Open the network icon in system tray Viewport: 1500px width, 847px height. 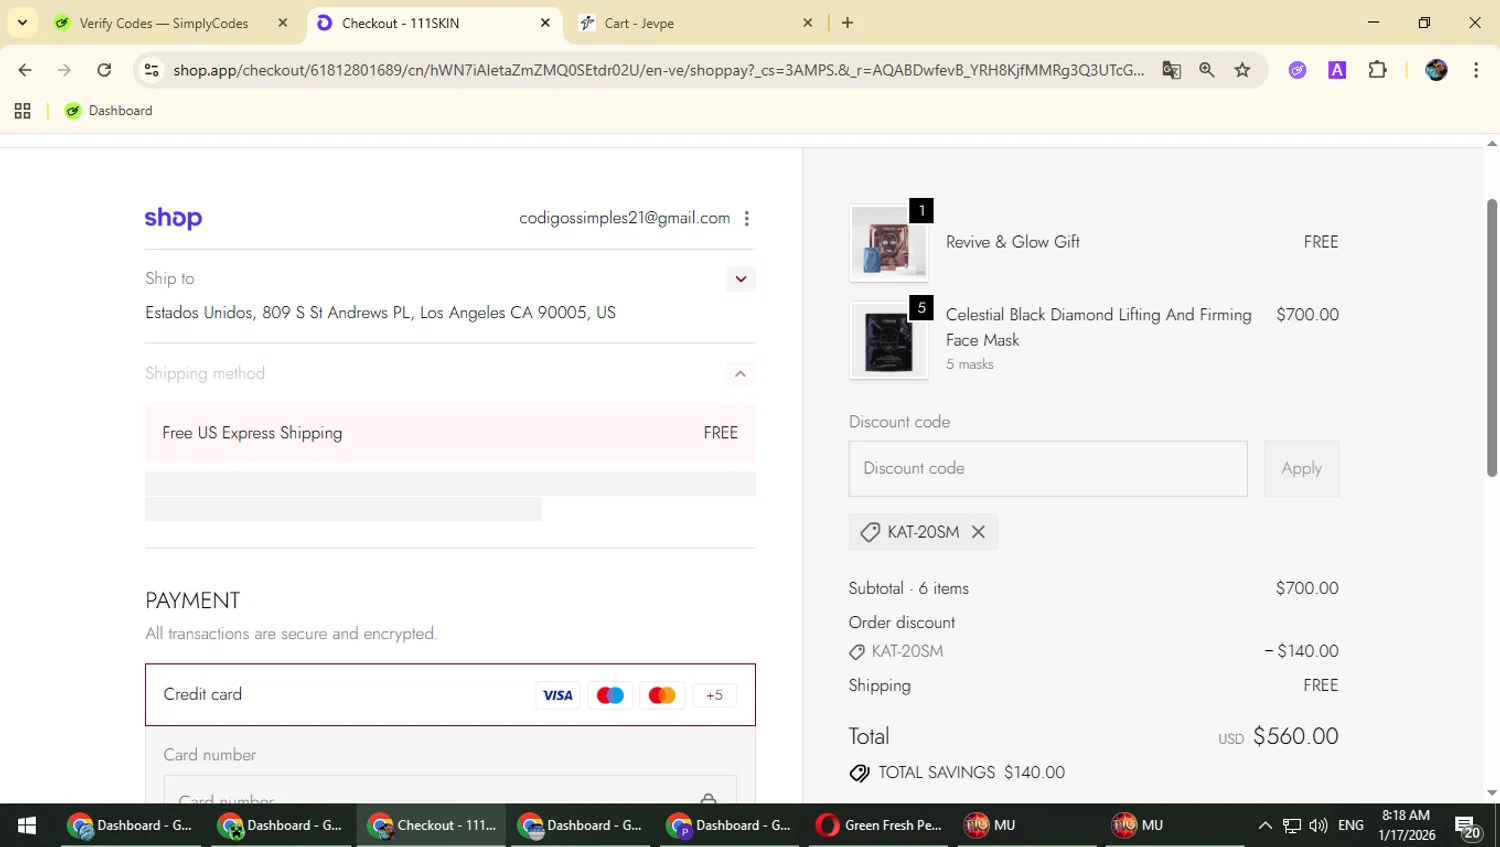(1292, 825)
